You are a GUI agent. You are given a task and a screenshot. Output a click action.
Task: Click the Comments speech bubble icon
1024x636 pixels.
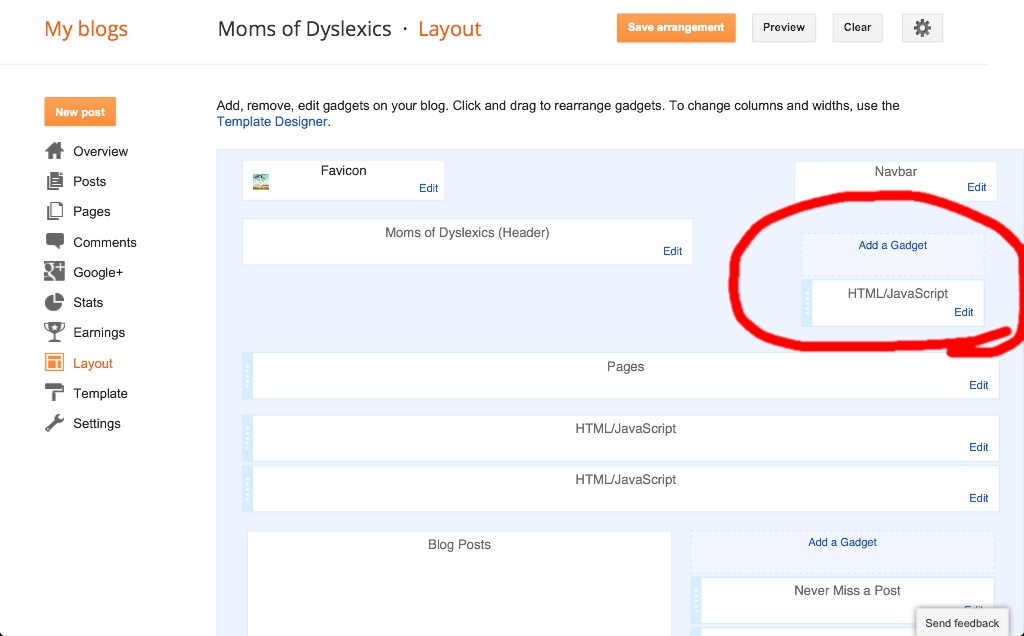54,241
